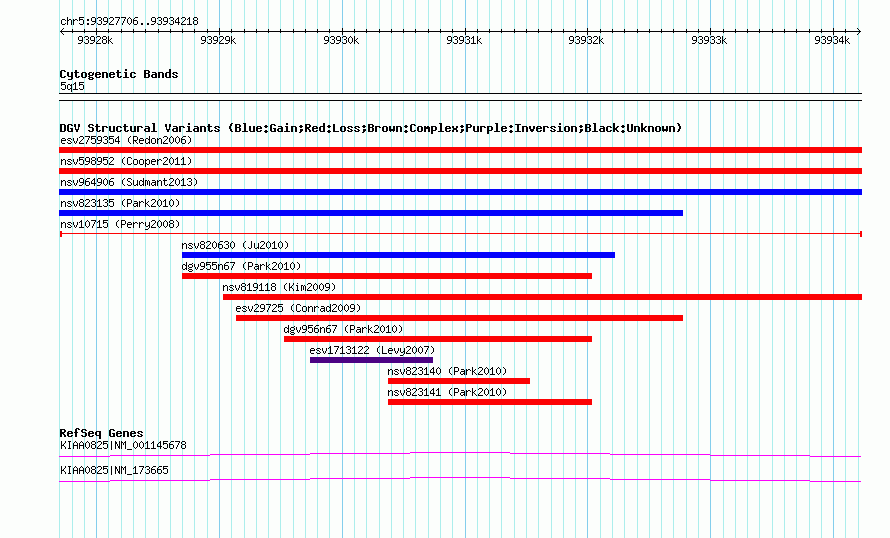Open the dgv956n67 (Park2010) variant bar
890x538 pixels.
click(x=438, y=339)
